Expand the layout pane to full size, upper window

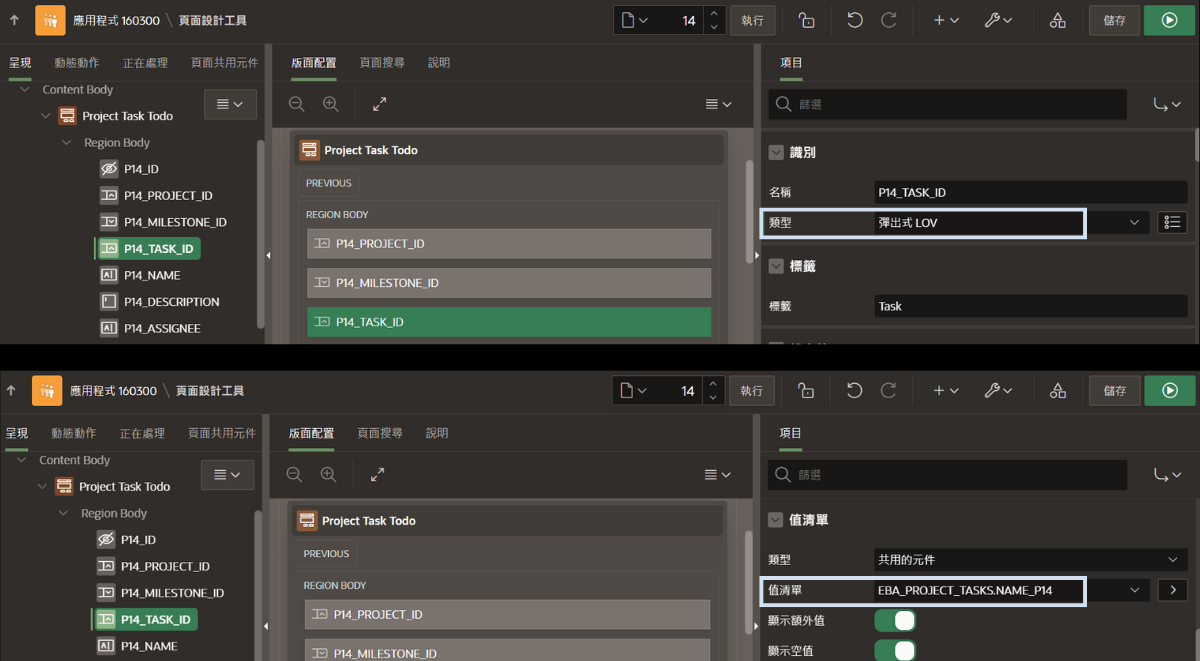pos(379,104)
